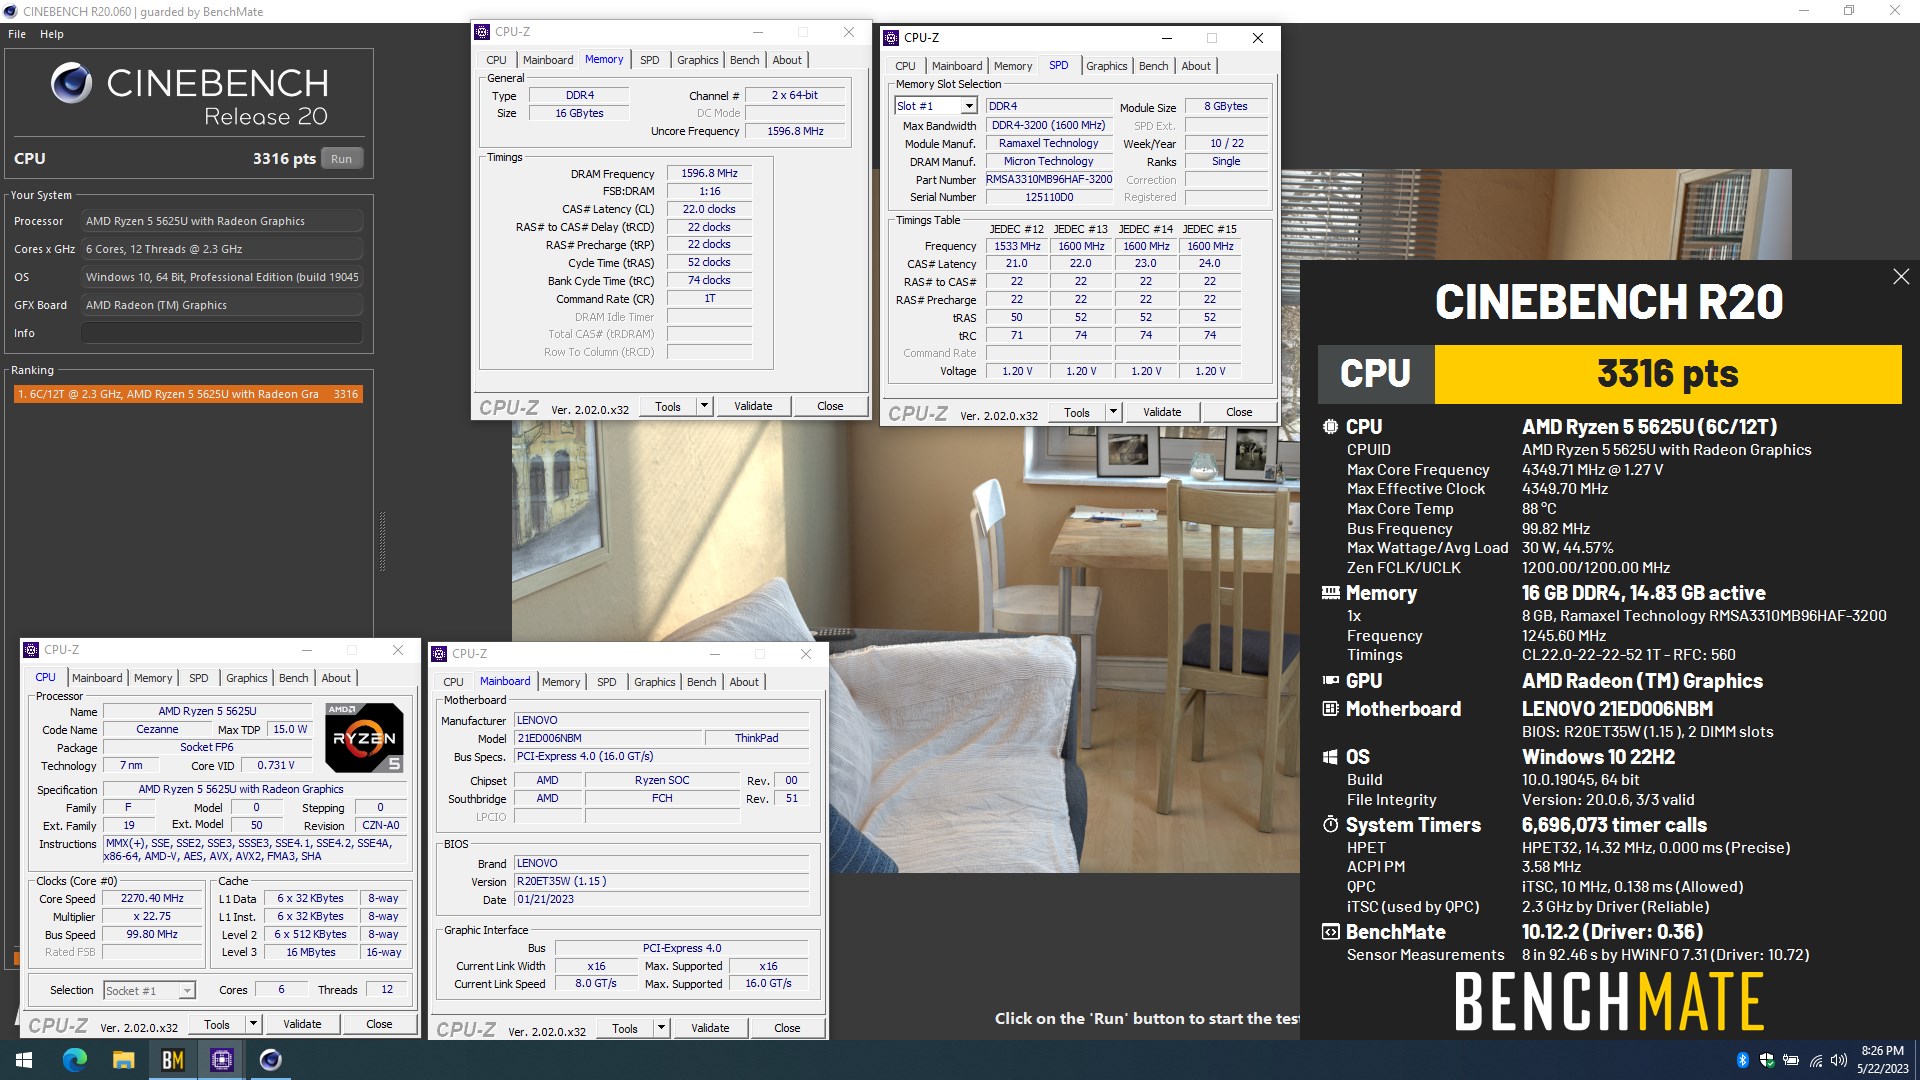Click Tools button in CPU-Z SPD window

(1077, 412)
